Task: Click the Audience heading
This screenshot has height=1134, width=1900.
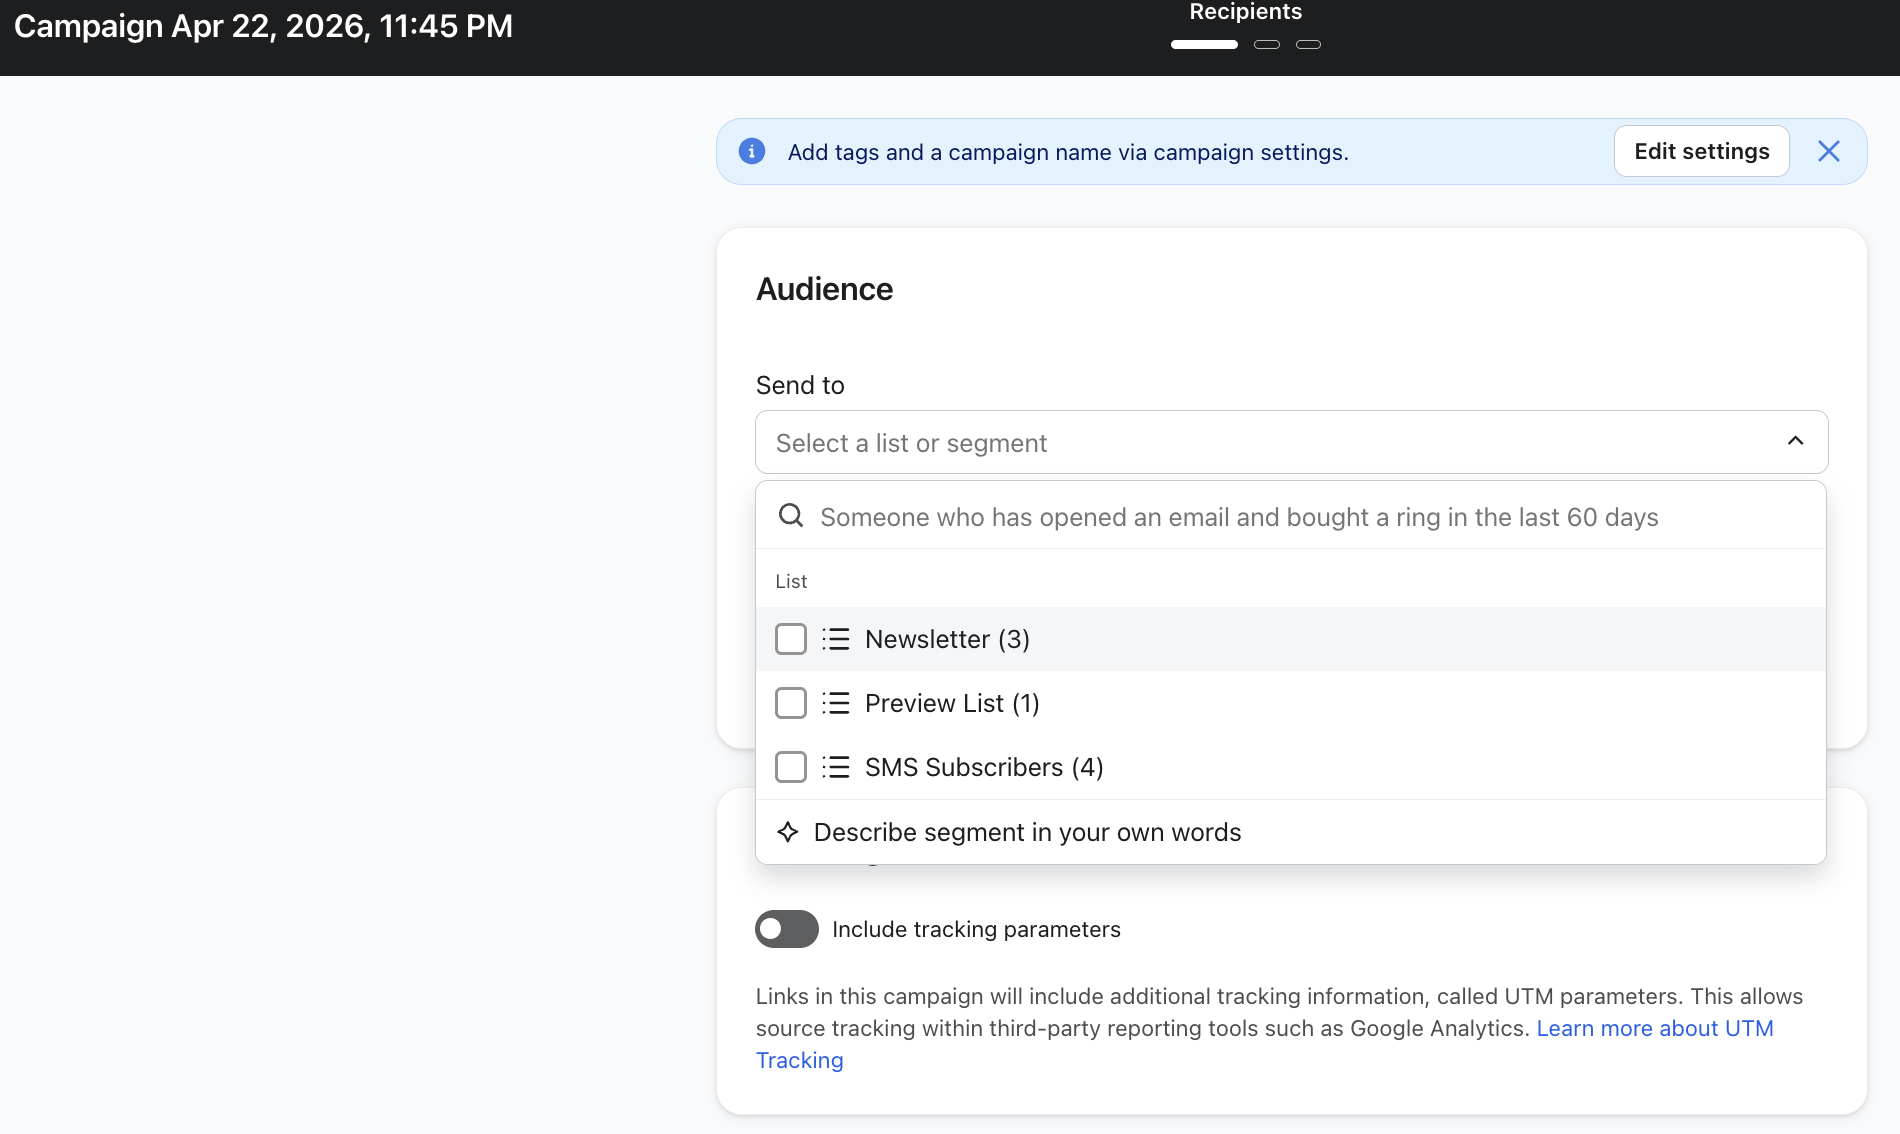Action: point(824,289)
